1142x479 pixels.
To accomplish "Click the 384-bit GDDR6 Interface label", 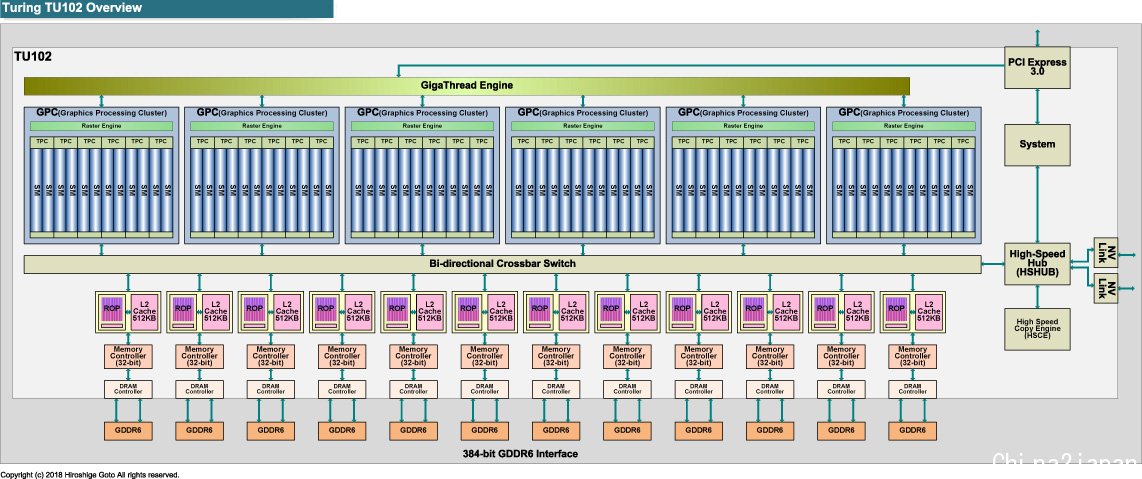I will pos(520,454).
